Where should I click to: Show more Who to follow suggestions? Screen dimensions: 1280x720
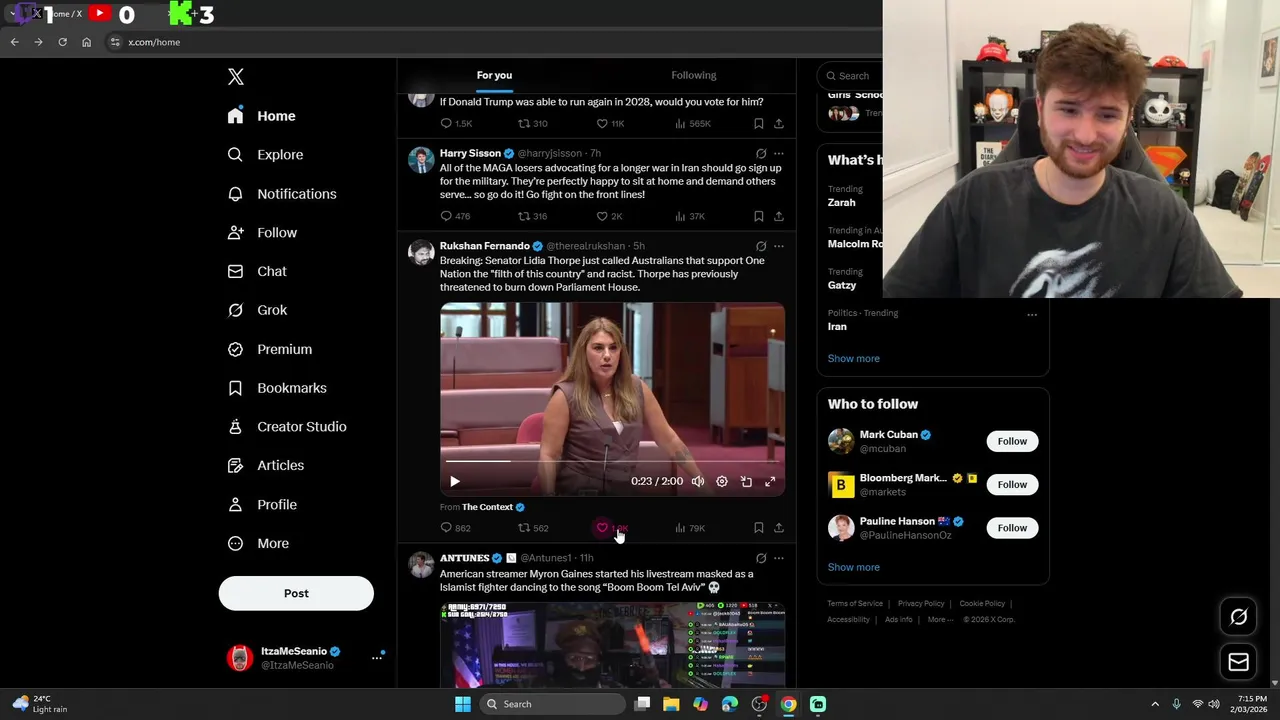(x=853, y=567)
